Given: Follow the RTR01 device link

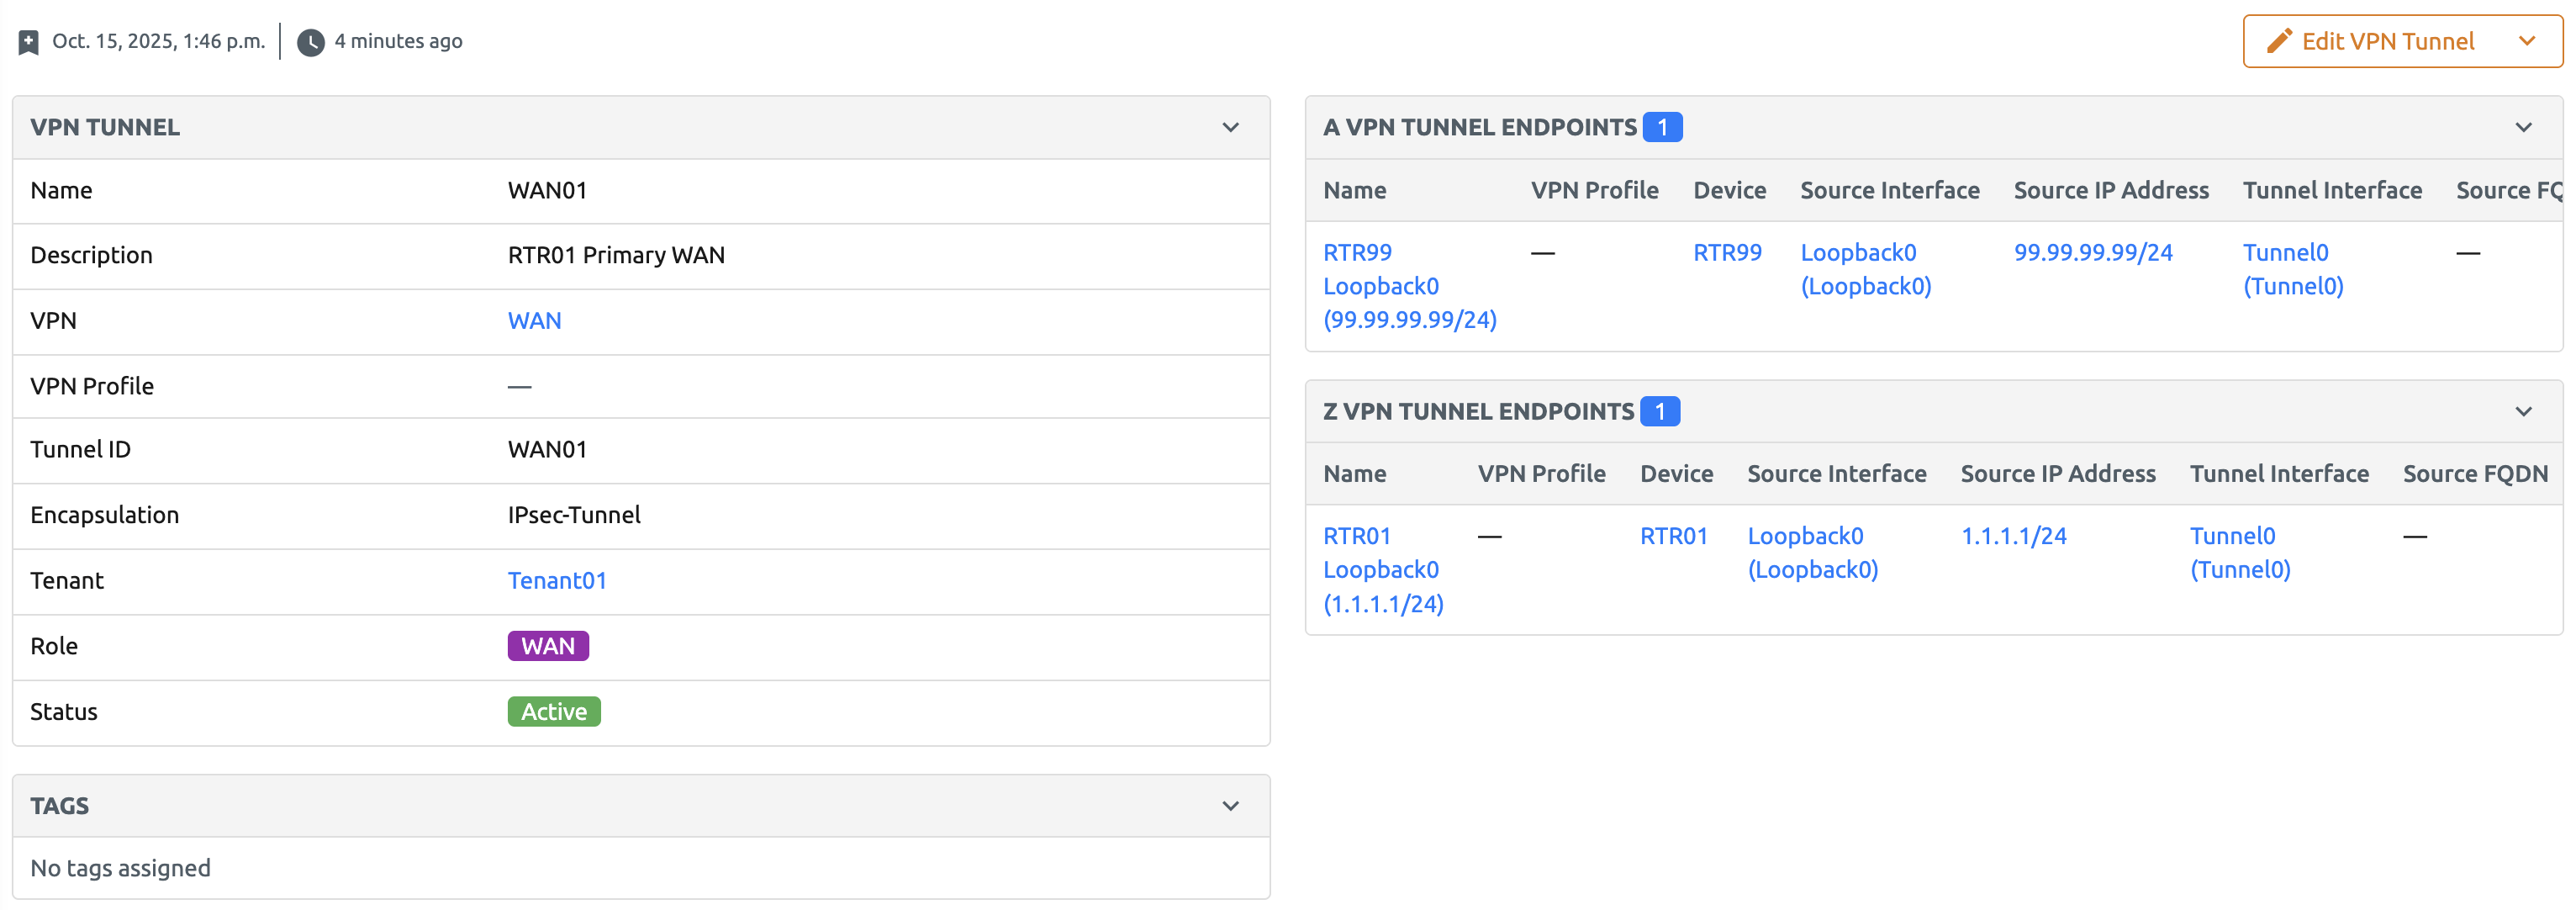Looking at the screenshot, I should pyautogui.click(x=1674, y=535).
